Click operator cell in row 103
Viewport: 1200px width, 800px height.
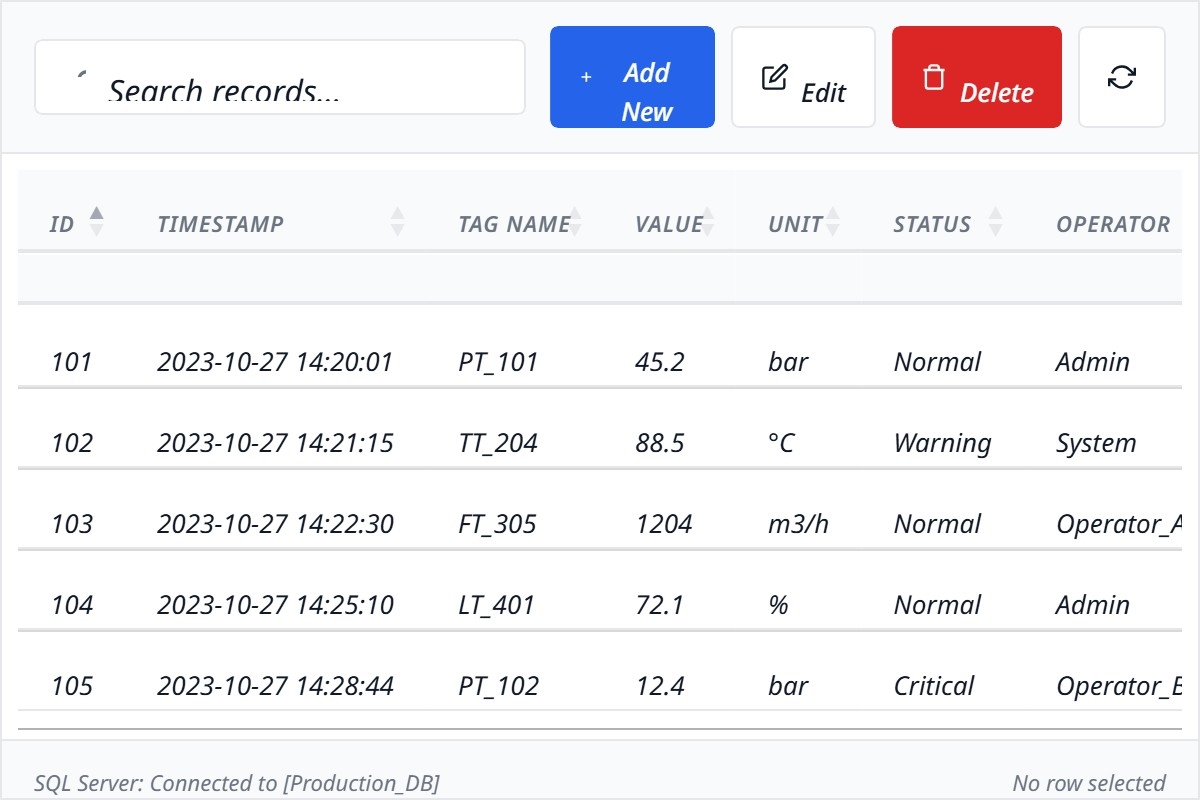coord(1119,525)
